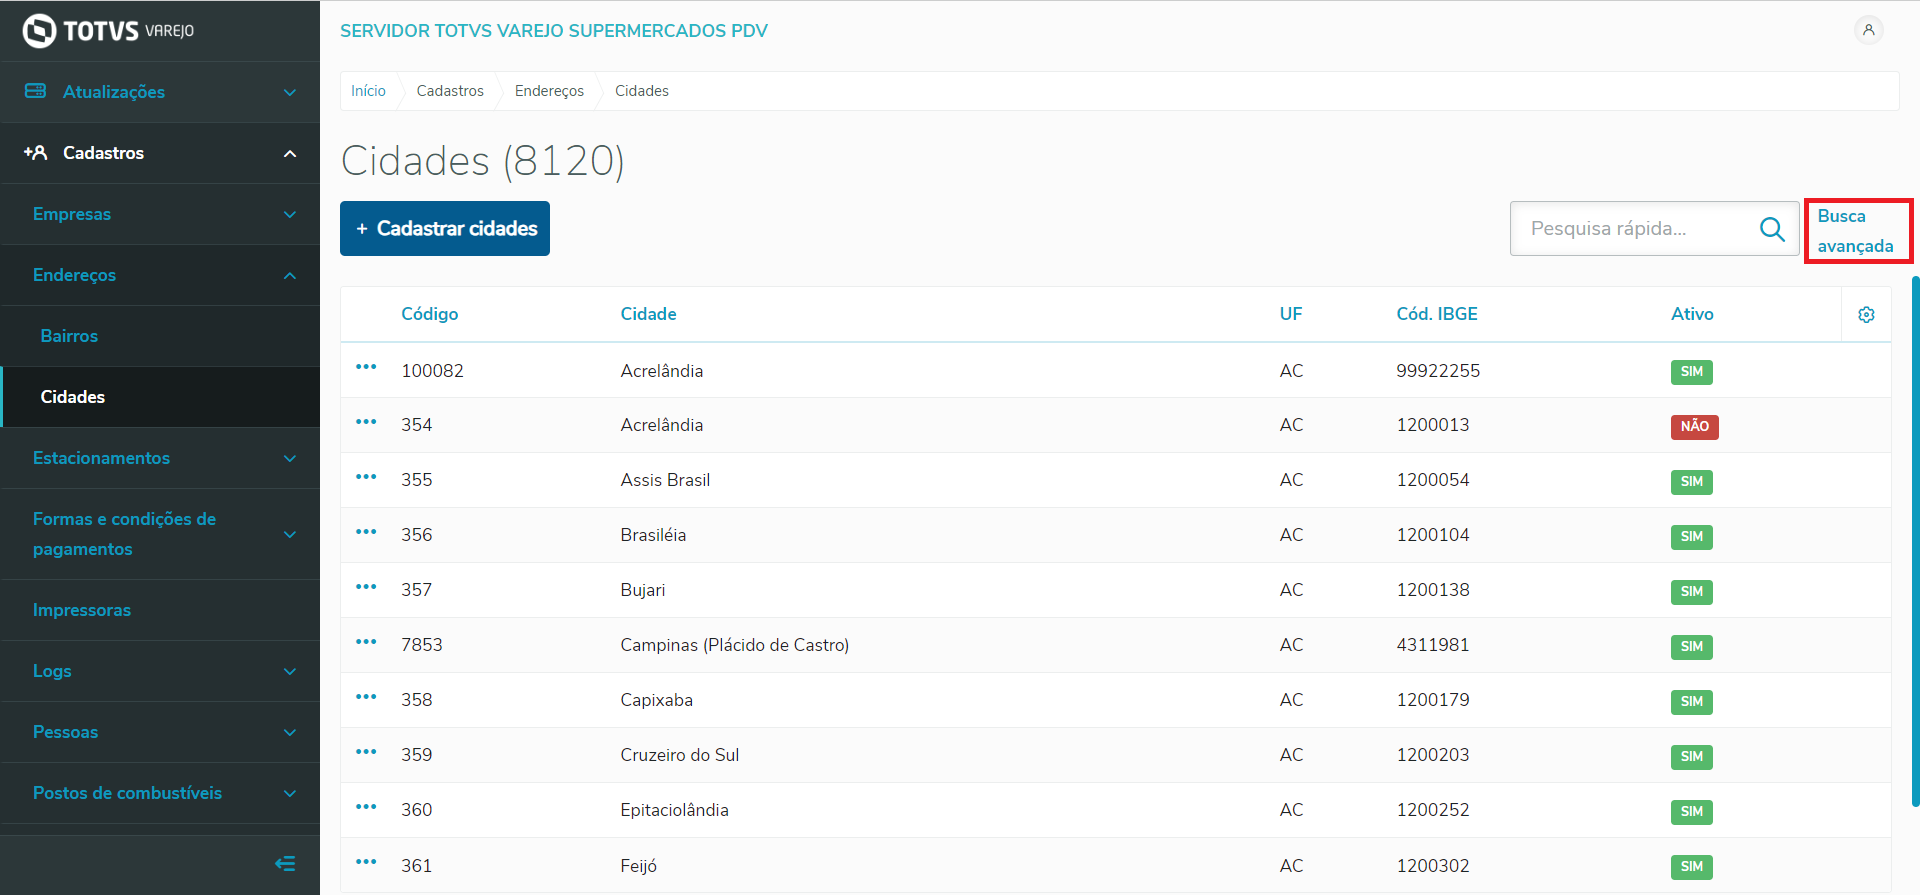Image resolution: width=1920 pixels, height=895 pixels.
Task: Open row actions for code 100082
Action: click(x=366, y=367)
